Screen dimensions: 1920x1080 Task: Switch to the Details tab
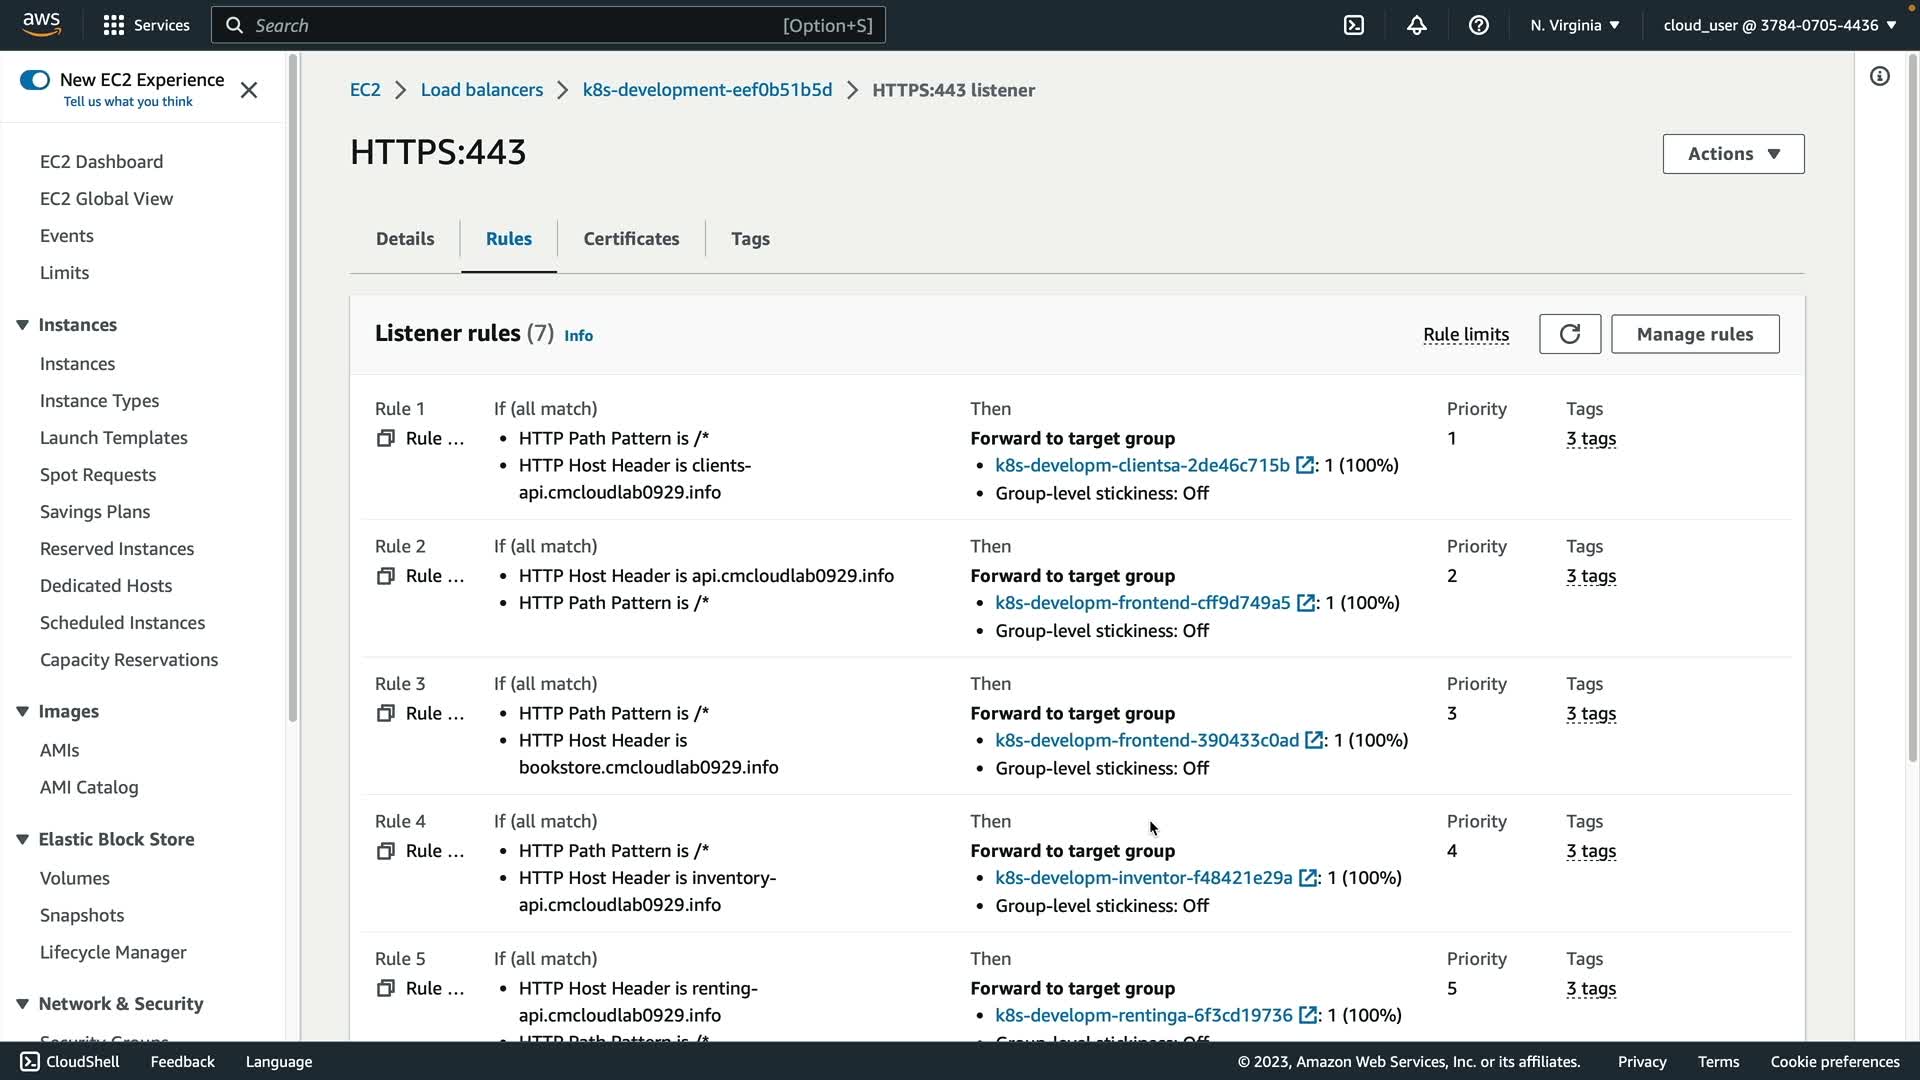(x=405, y=239)
